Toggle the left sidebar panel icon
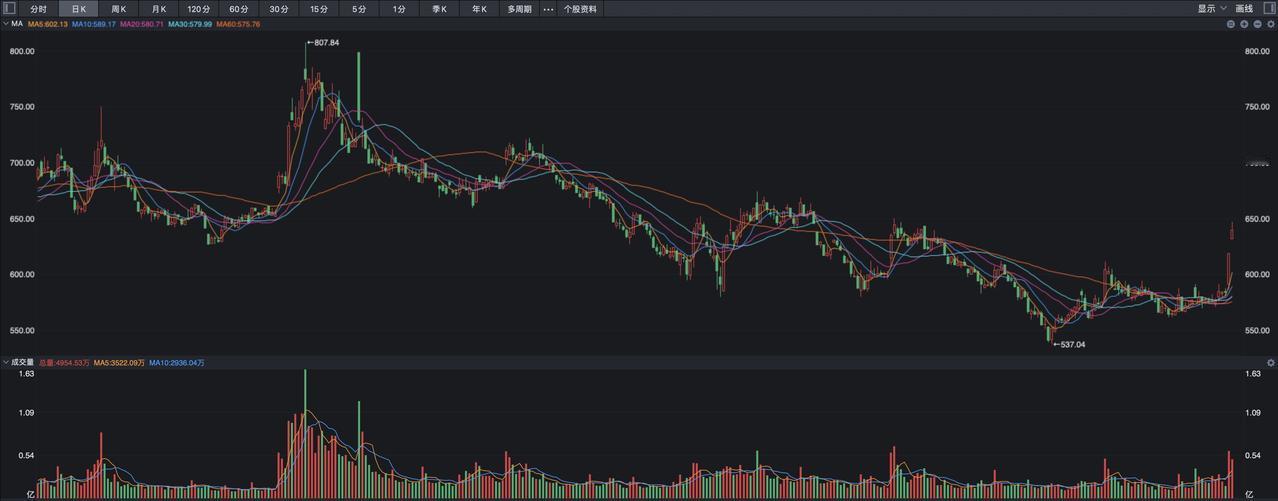 pyautogui.click(x=8, y=8)
